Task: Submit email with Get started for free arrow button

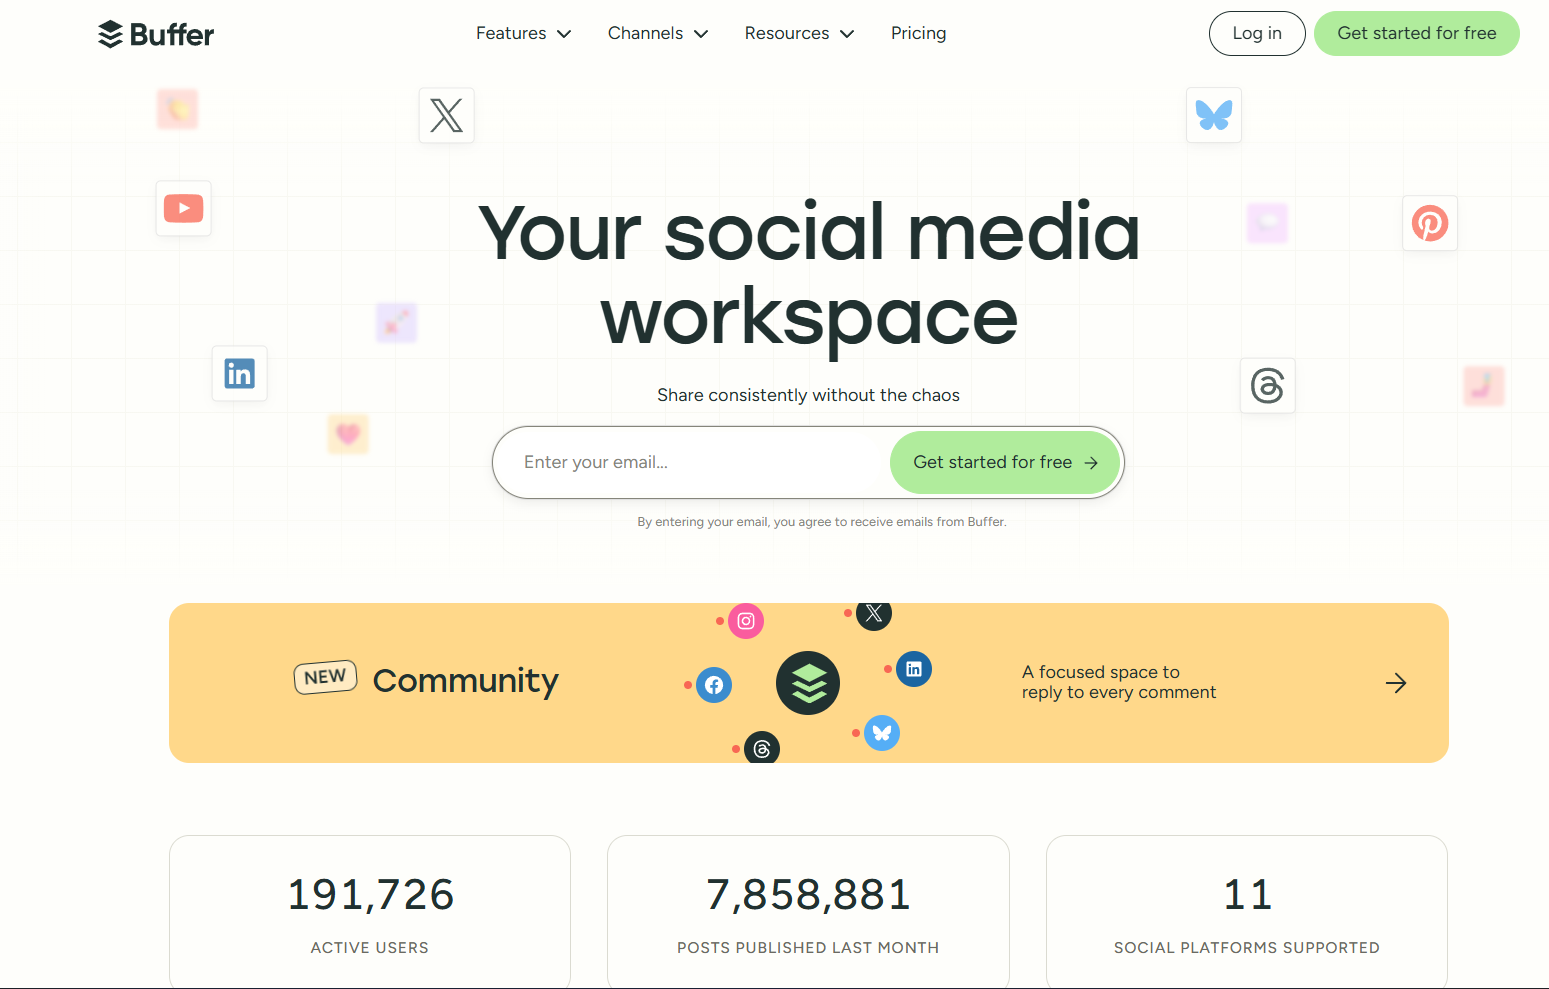Action: click(x=1004, y=462)
